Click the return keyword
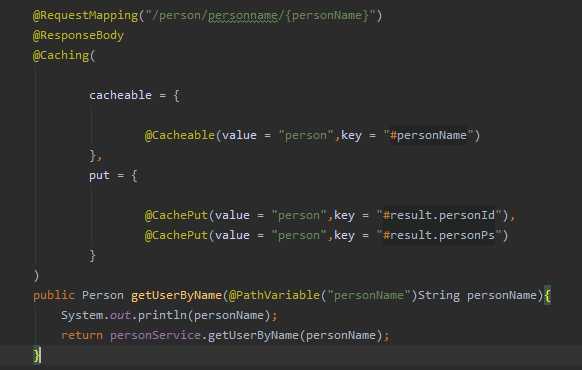Screen dimensions: 582x370 click(x=82, y=335)
